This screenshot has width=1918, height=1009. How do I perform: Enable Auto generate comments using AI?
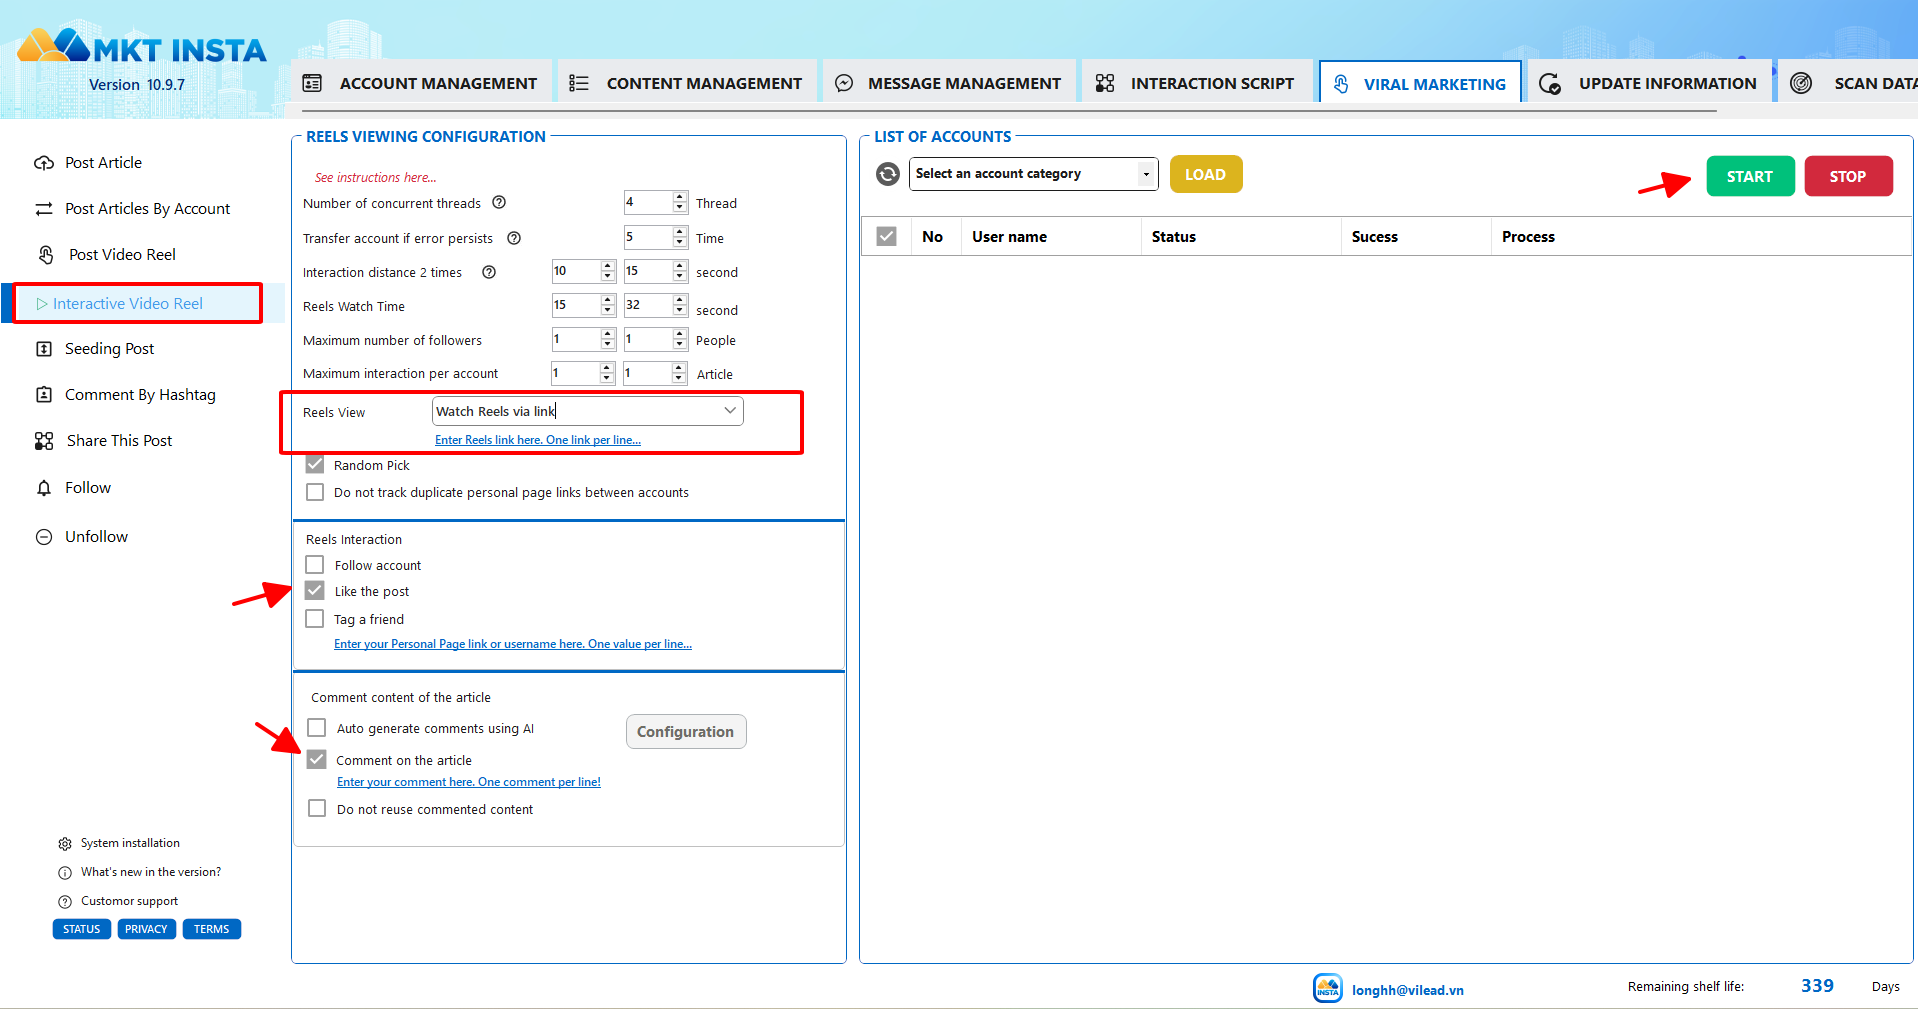click(317, 728)
